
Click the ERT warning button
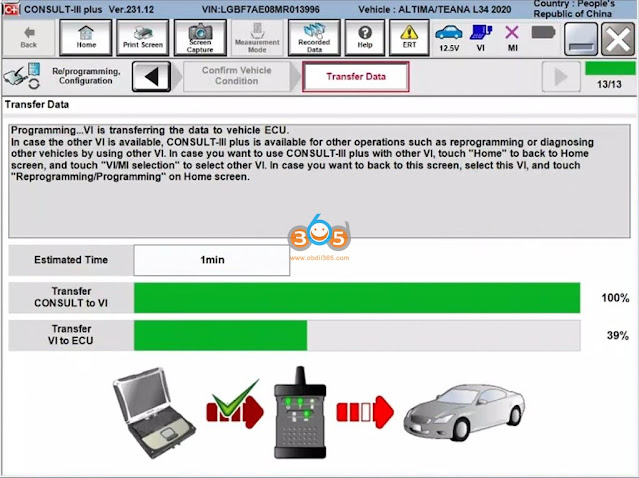(x=409, y=37)
